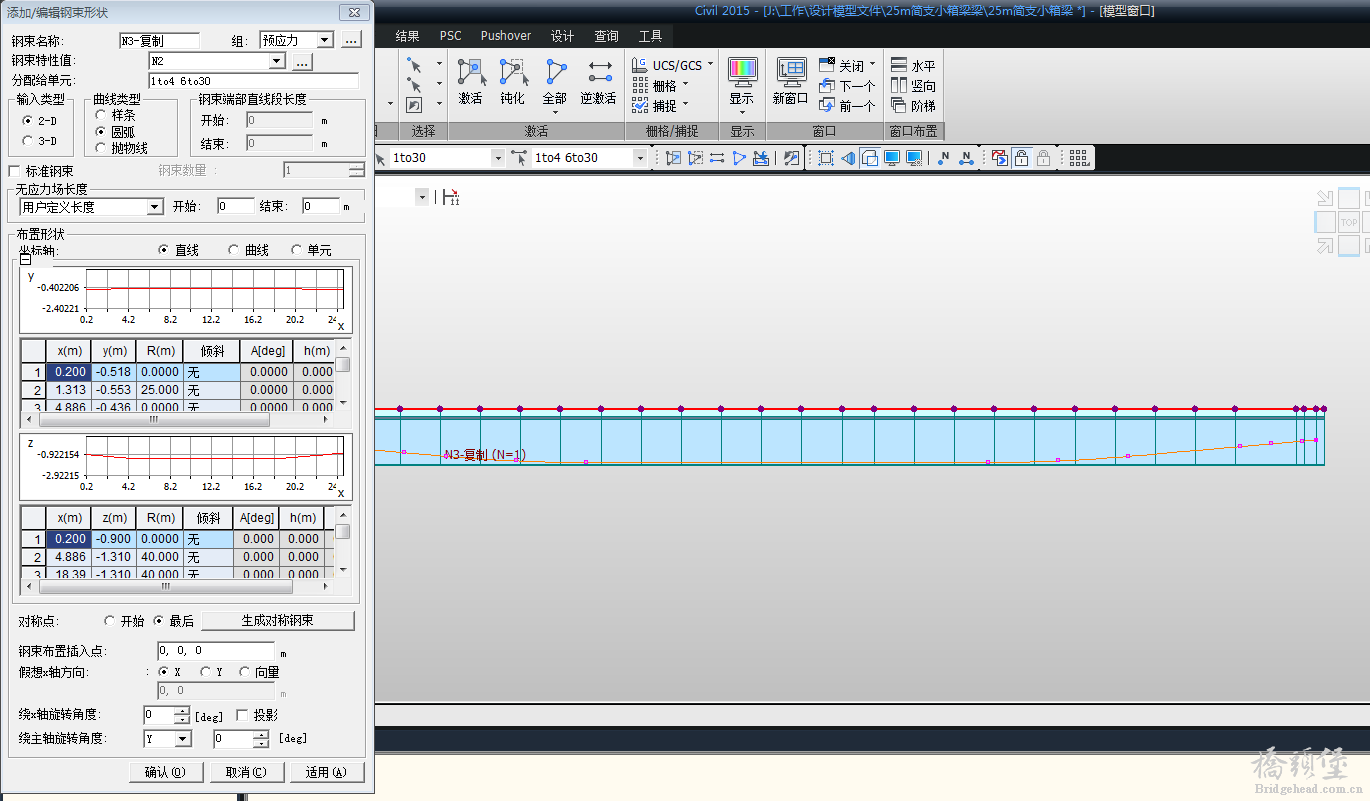This screenshot has height=801, width=1370.
Task: Open the 1to4 6to30 element toolbar dropdown
Action: [640, 158]
